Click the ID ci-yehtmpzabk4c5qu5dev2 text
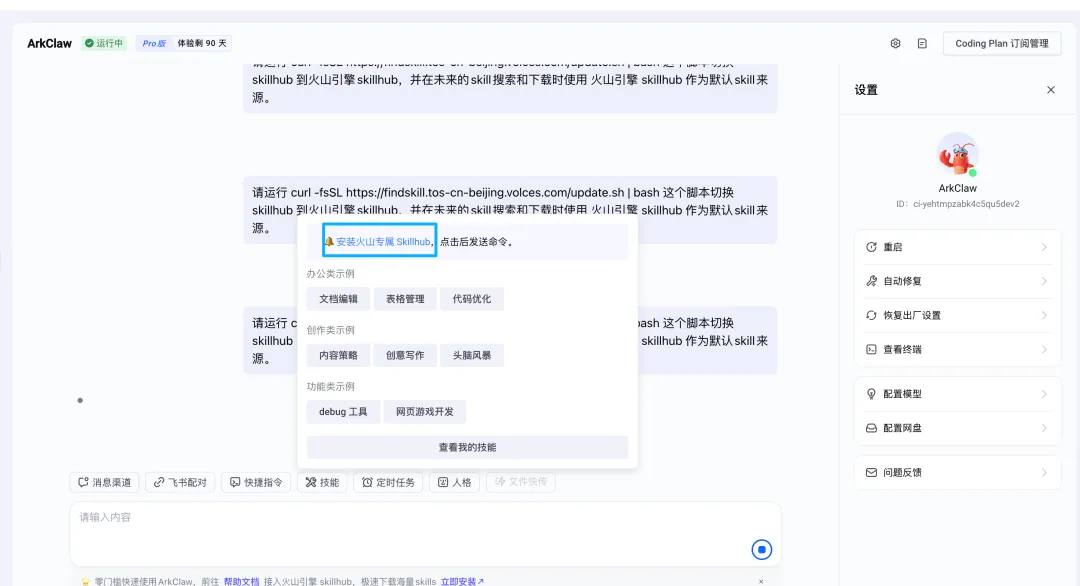The width and height of the screenshot is (1080, 586). [957, 204]
